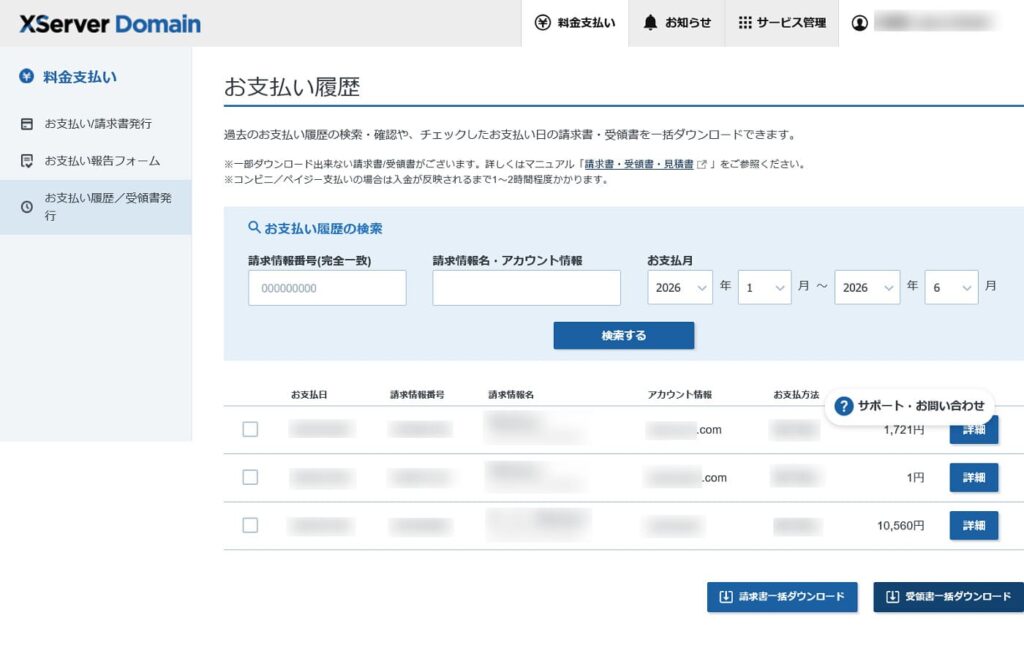Viewport: 1024px width, 664px height.
Task: Click the 請求情報名 column header
Action: pyautogui.click(x=511, y=394)
